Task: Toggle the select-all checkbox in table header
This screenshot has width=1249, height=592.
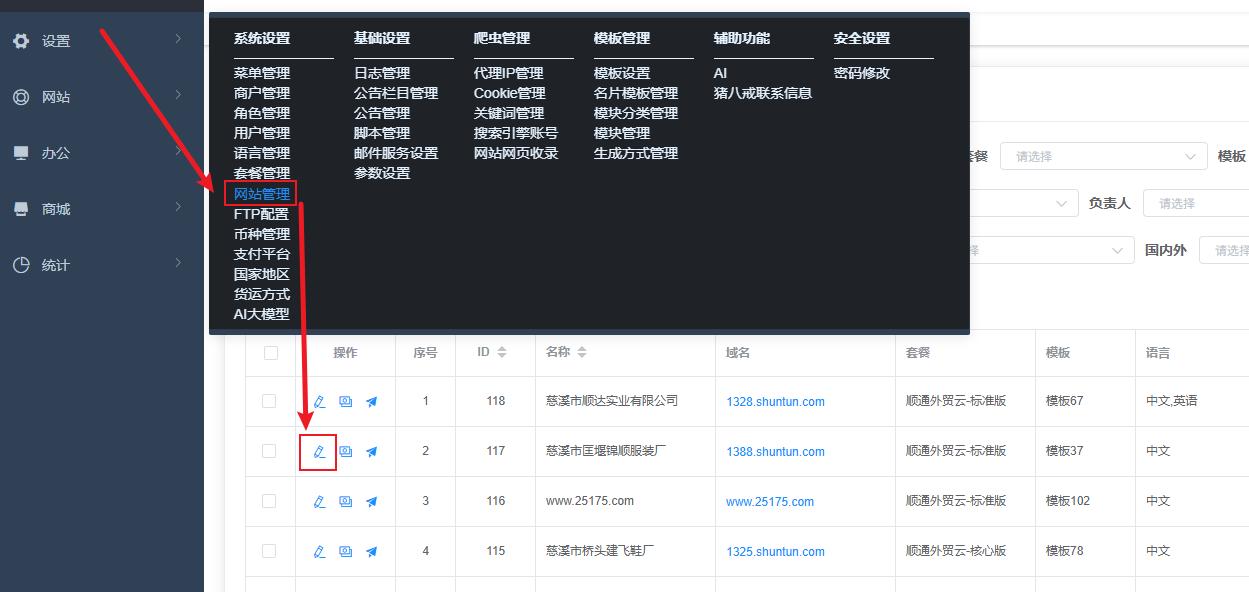Action: click(x=270, y=353)
